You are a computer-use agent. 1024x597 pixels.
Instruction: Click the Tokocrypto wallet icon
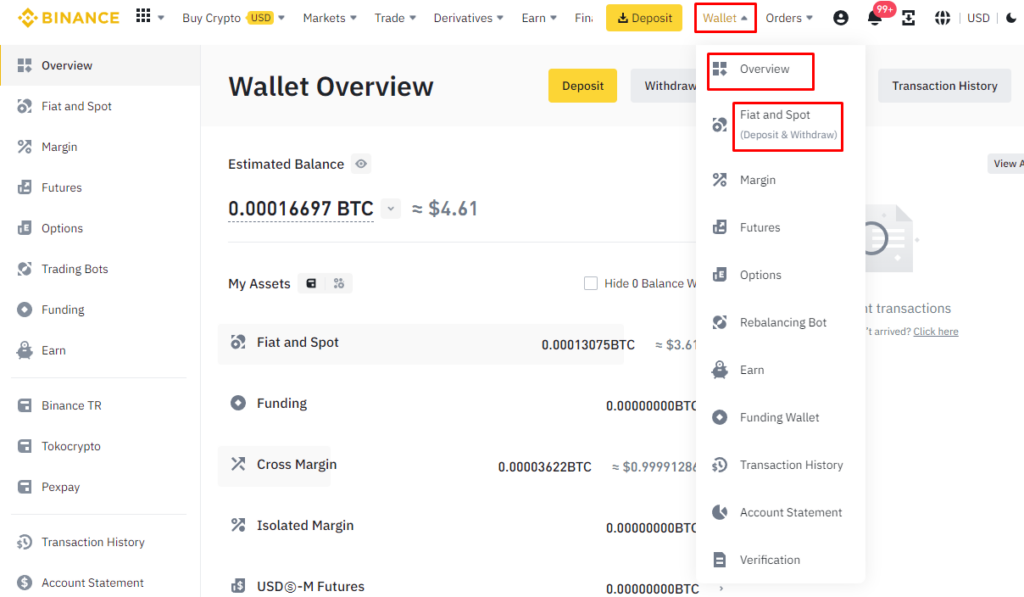pos(24,446)
